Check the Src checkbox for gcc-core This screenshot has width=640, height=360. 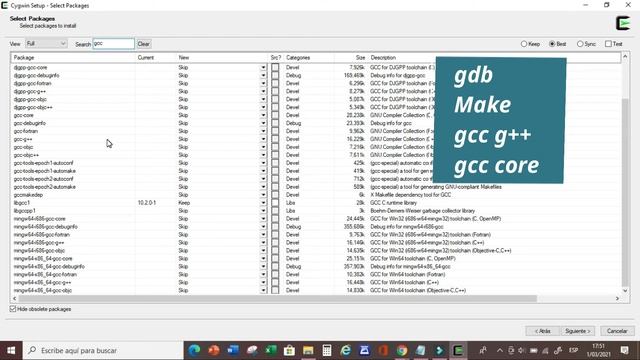click(x=275, y=115)
